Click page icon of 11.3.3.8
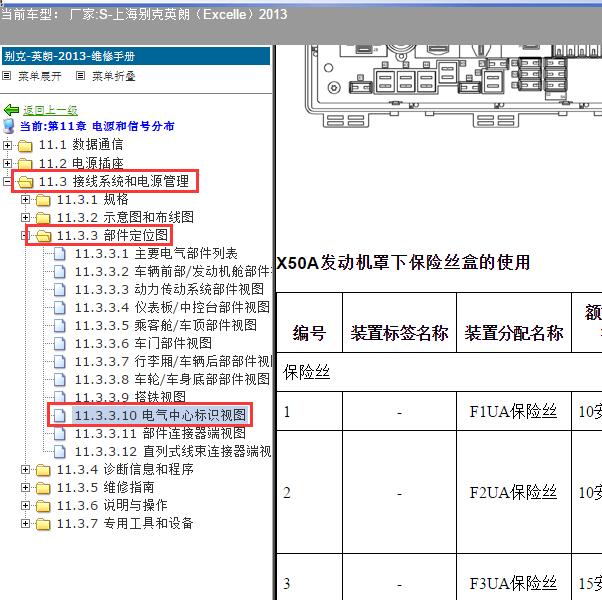 [x=60, y=380]
